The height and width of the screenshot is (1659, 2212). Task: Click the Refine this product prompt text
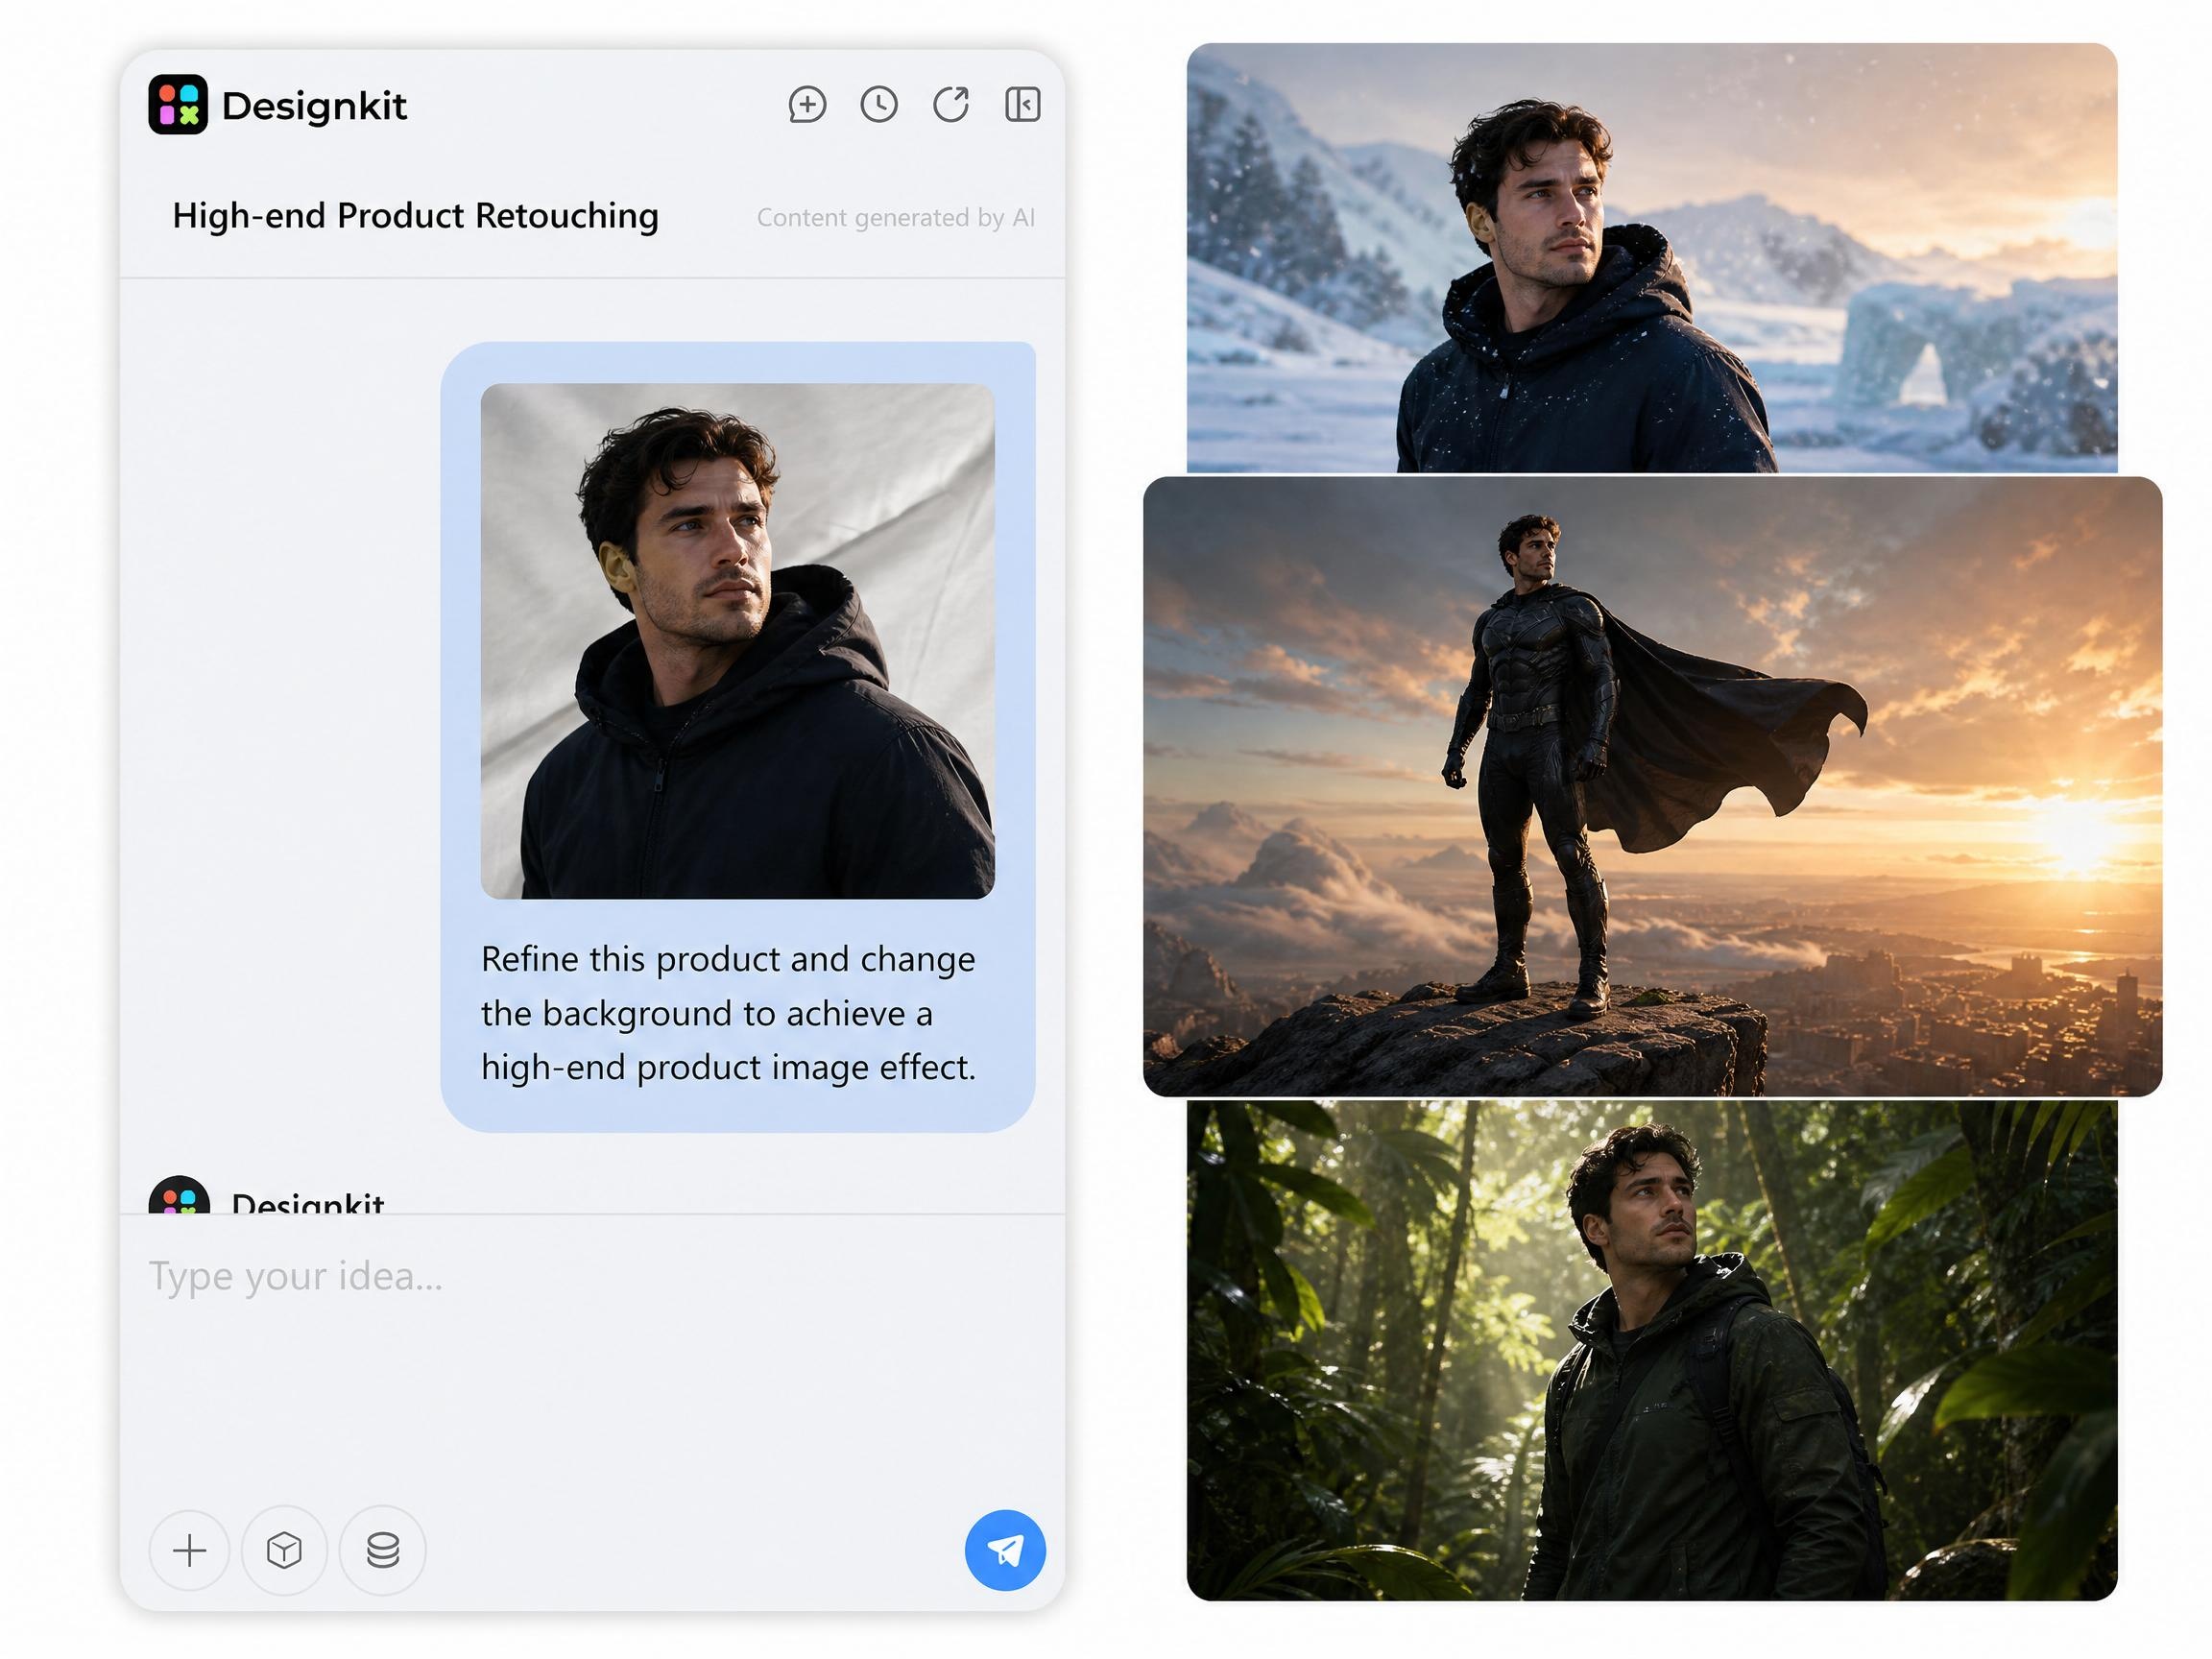click(x=729, y=1013)
